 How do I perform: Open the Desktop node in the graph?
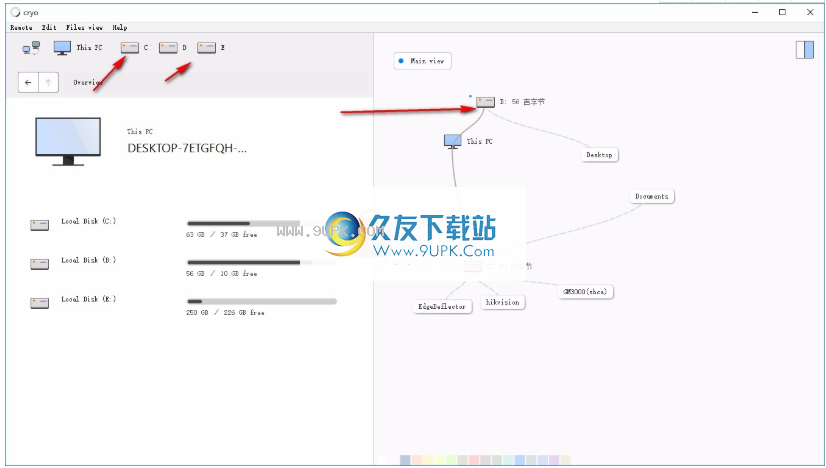point(599,155)
